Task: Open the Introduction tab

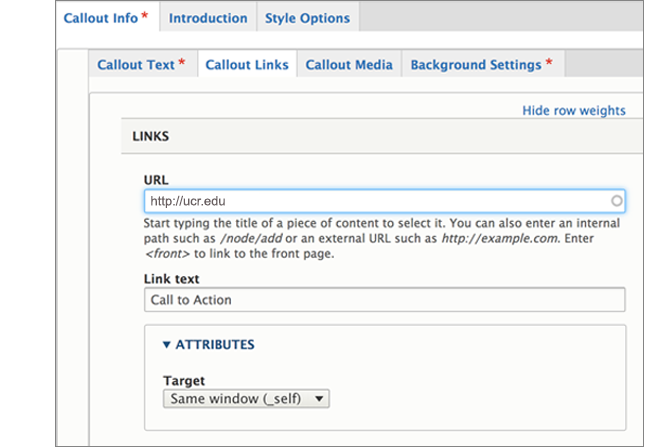Action: click(x=207, y=18)
